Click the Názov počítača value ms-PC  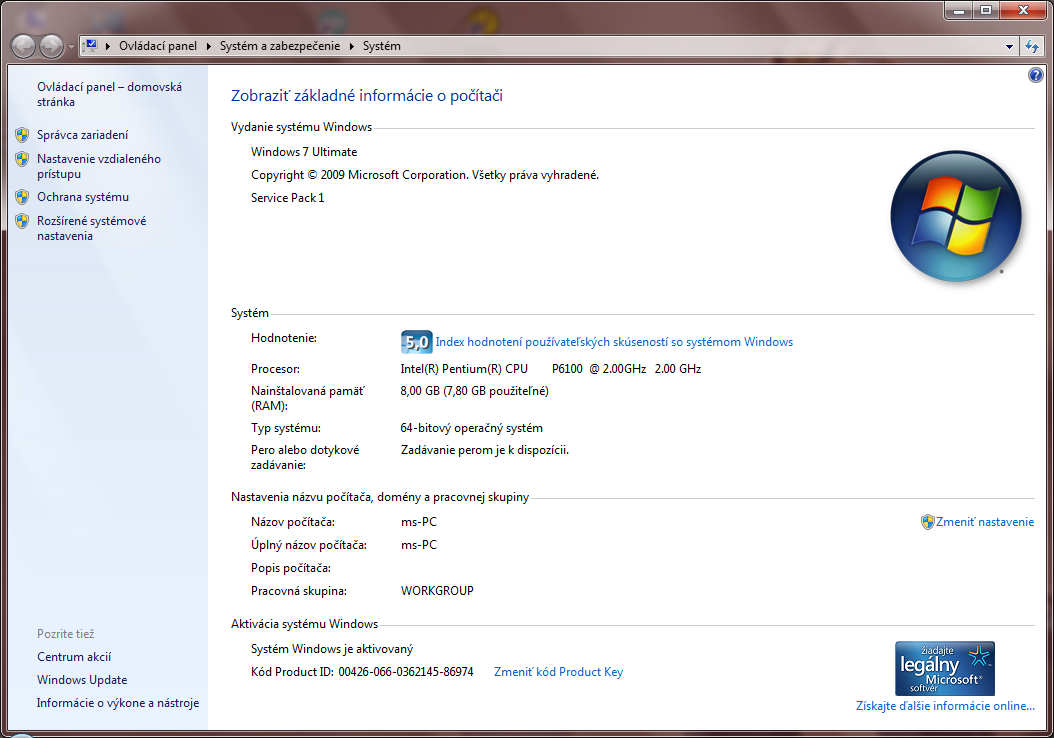click(419, 522)
